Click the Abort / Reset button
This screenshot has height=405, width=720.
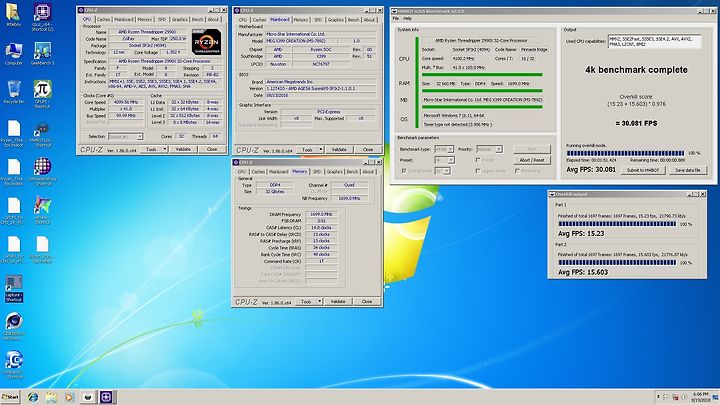tap(532, 160)
